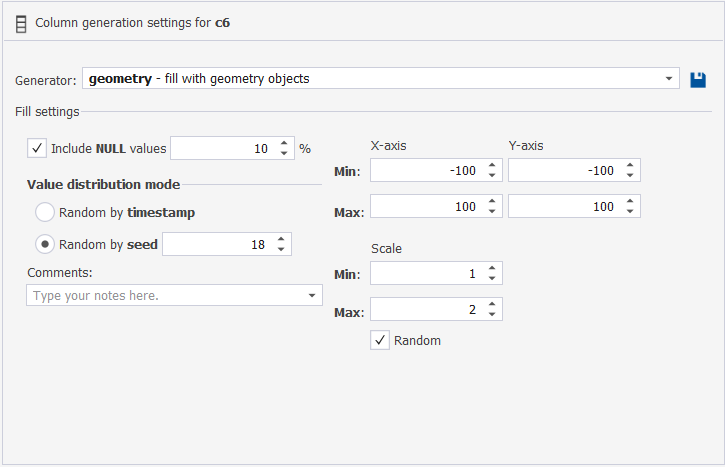Increase X-axis Max value
The width and height of the screenshot is (725, 467).
tap(492, 201)
